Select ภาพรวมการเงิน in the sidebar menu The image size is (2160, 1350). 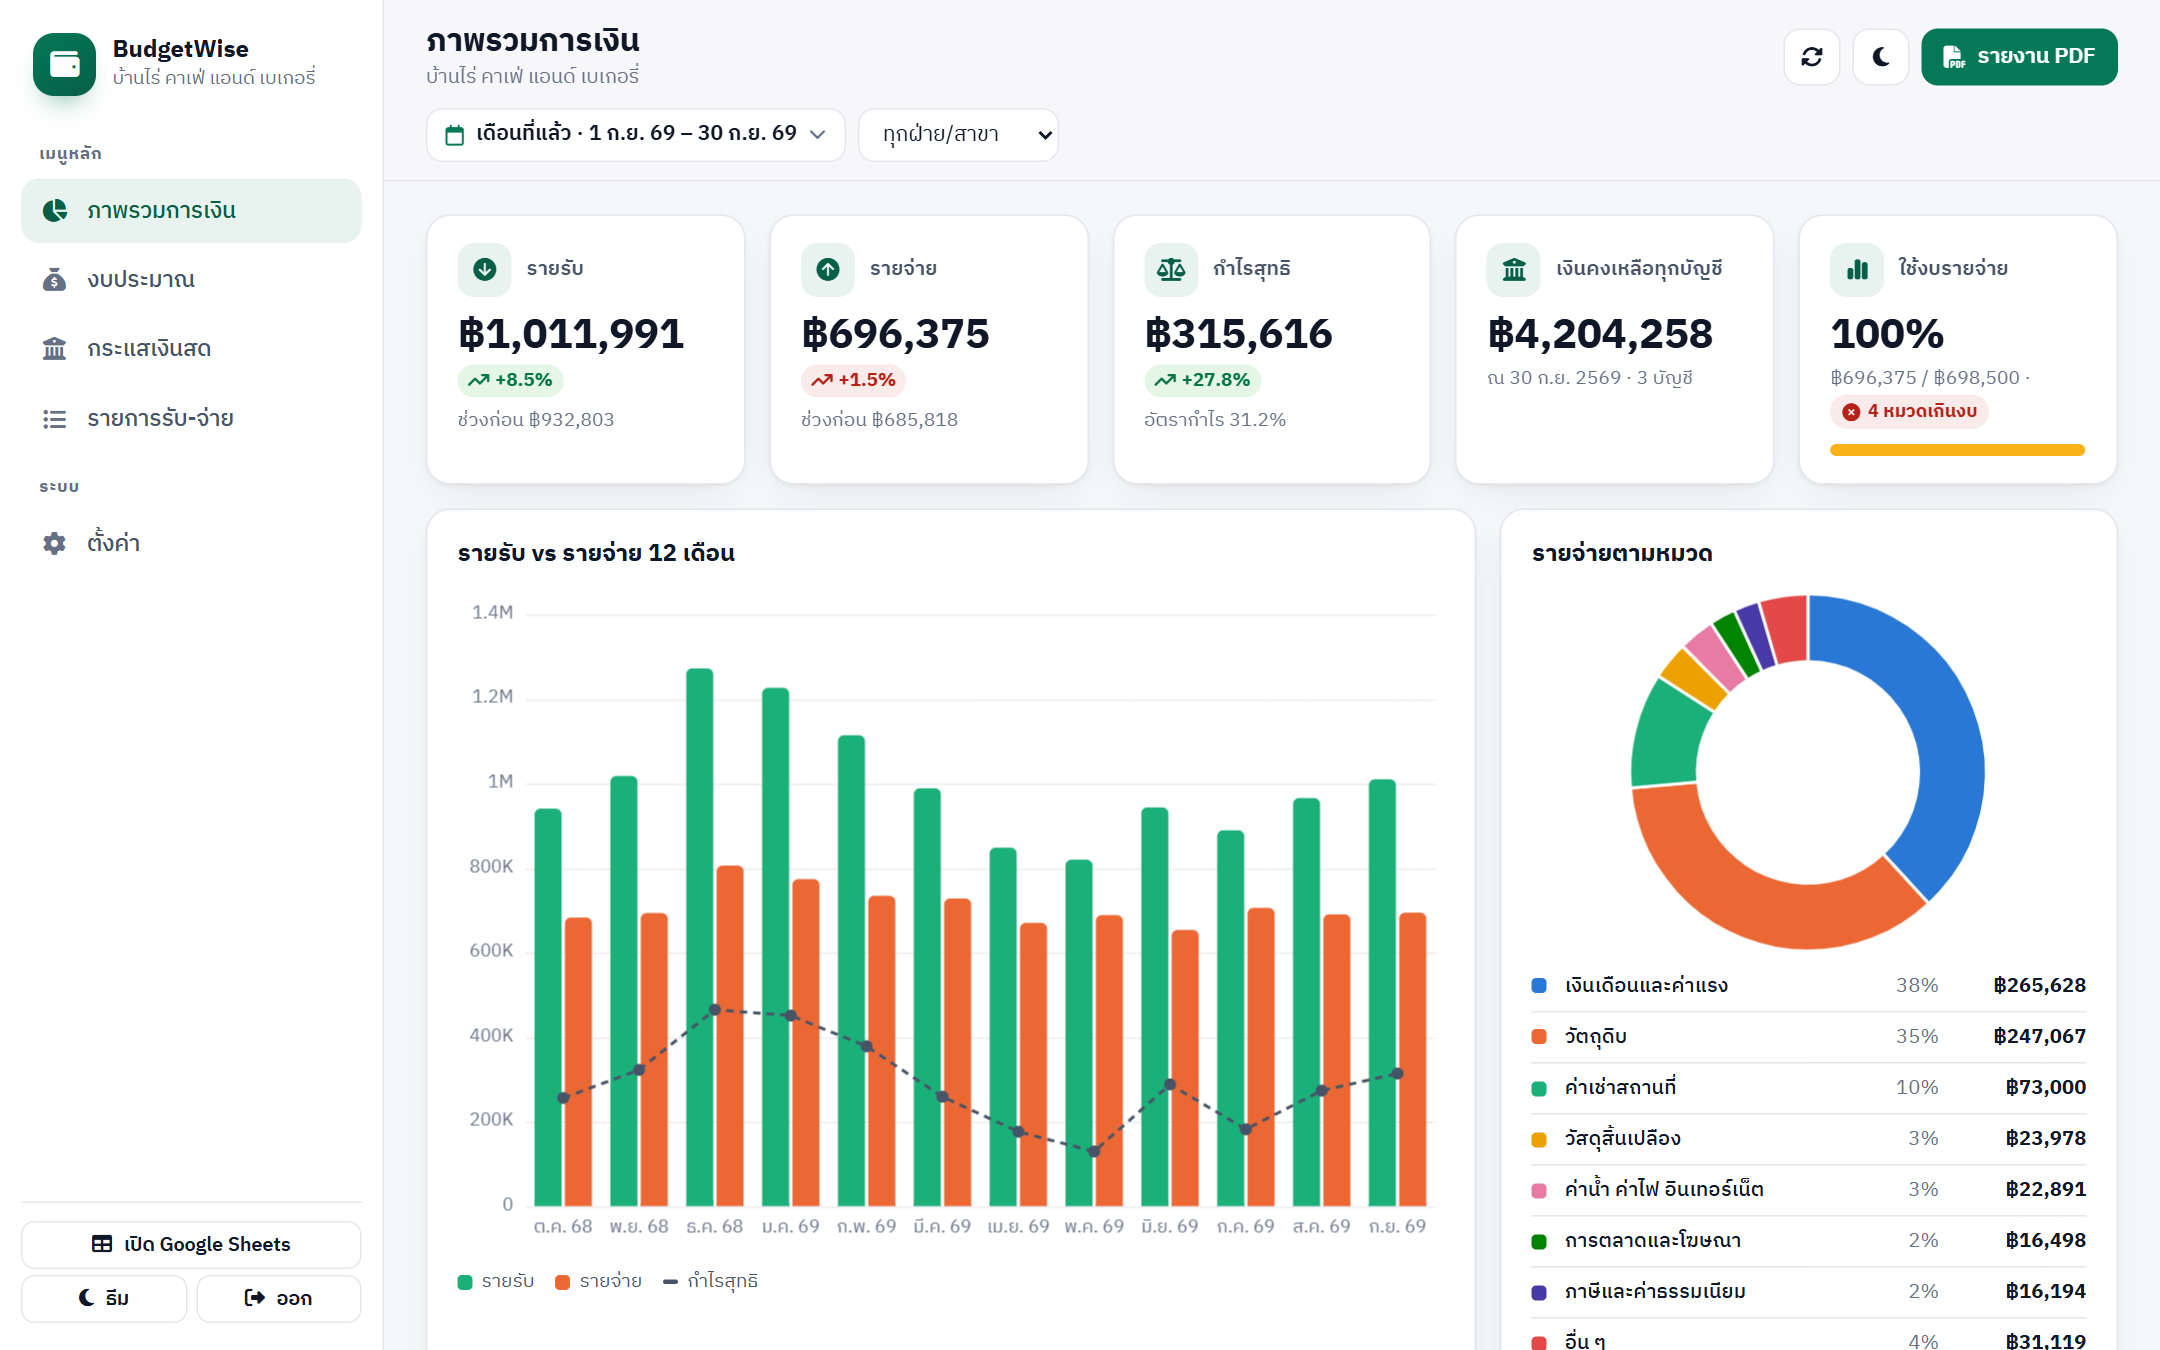[x=191, y=211]
